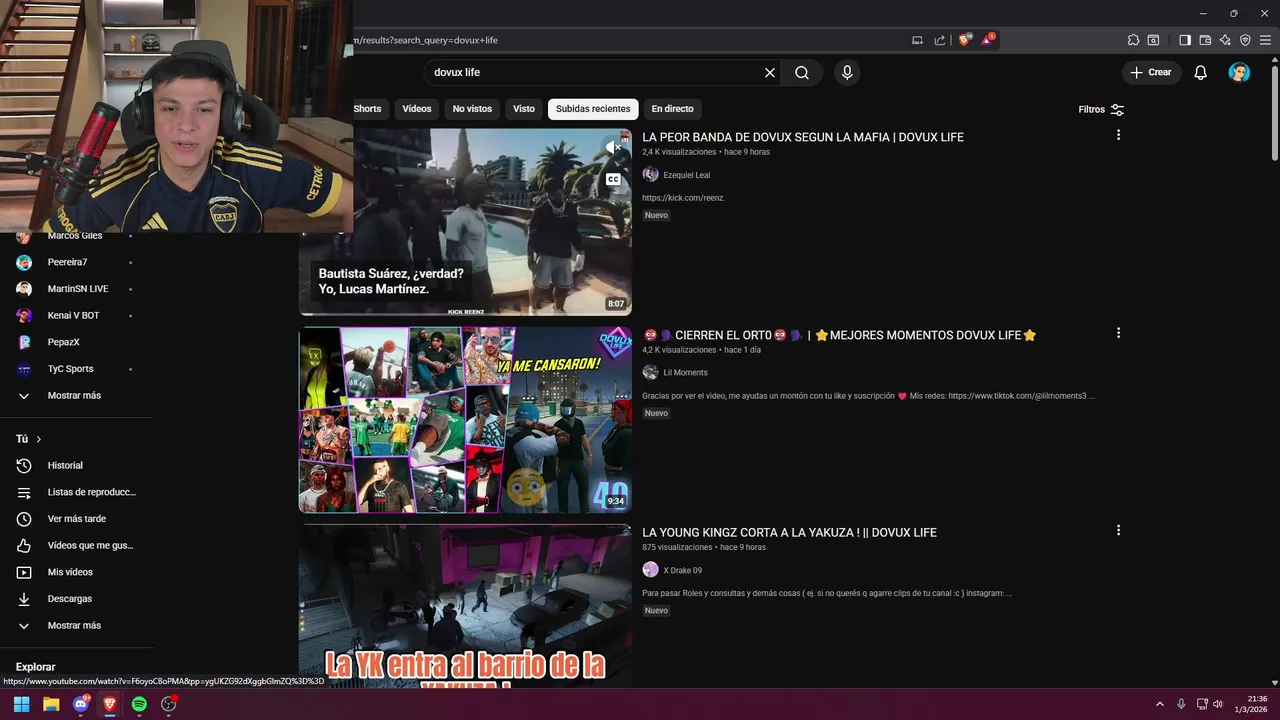Open the browser hamburger menu

(1265, 40)
